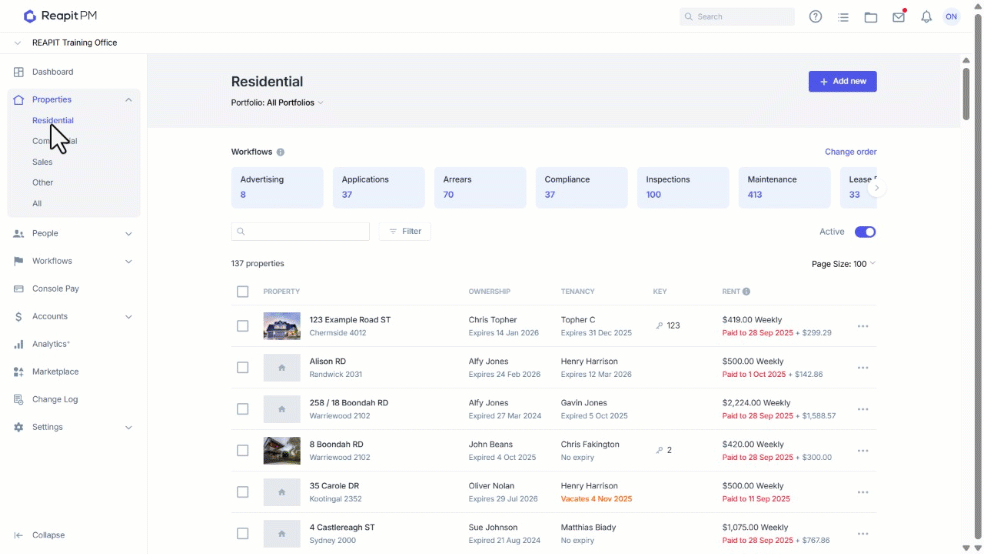Viewport: 984px width, 554px height.
Task: Open the task list icon in top bar
Action: pos(843,18)
